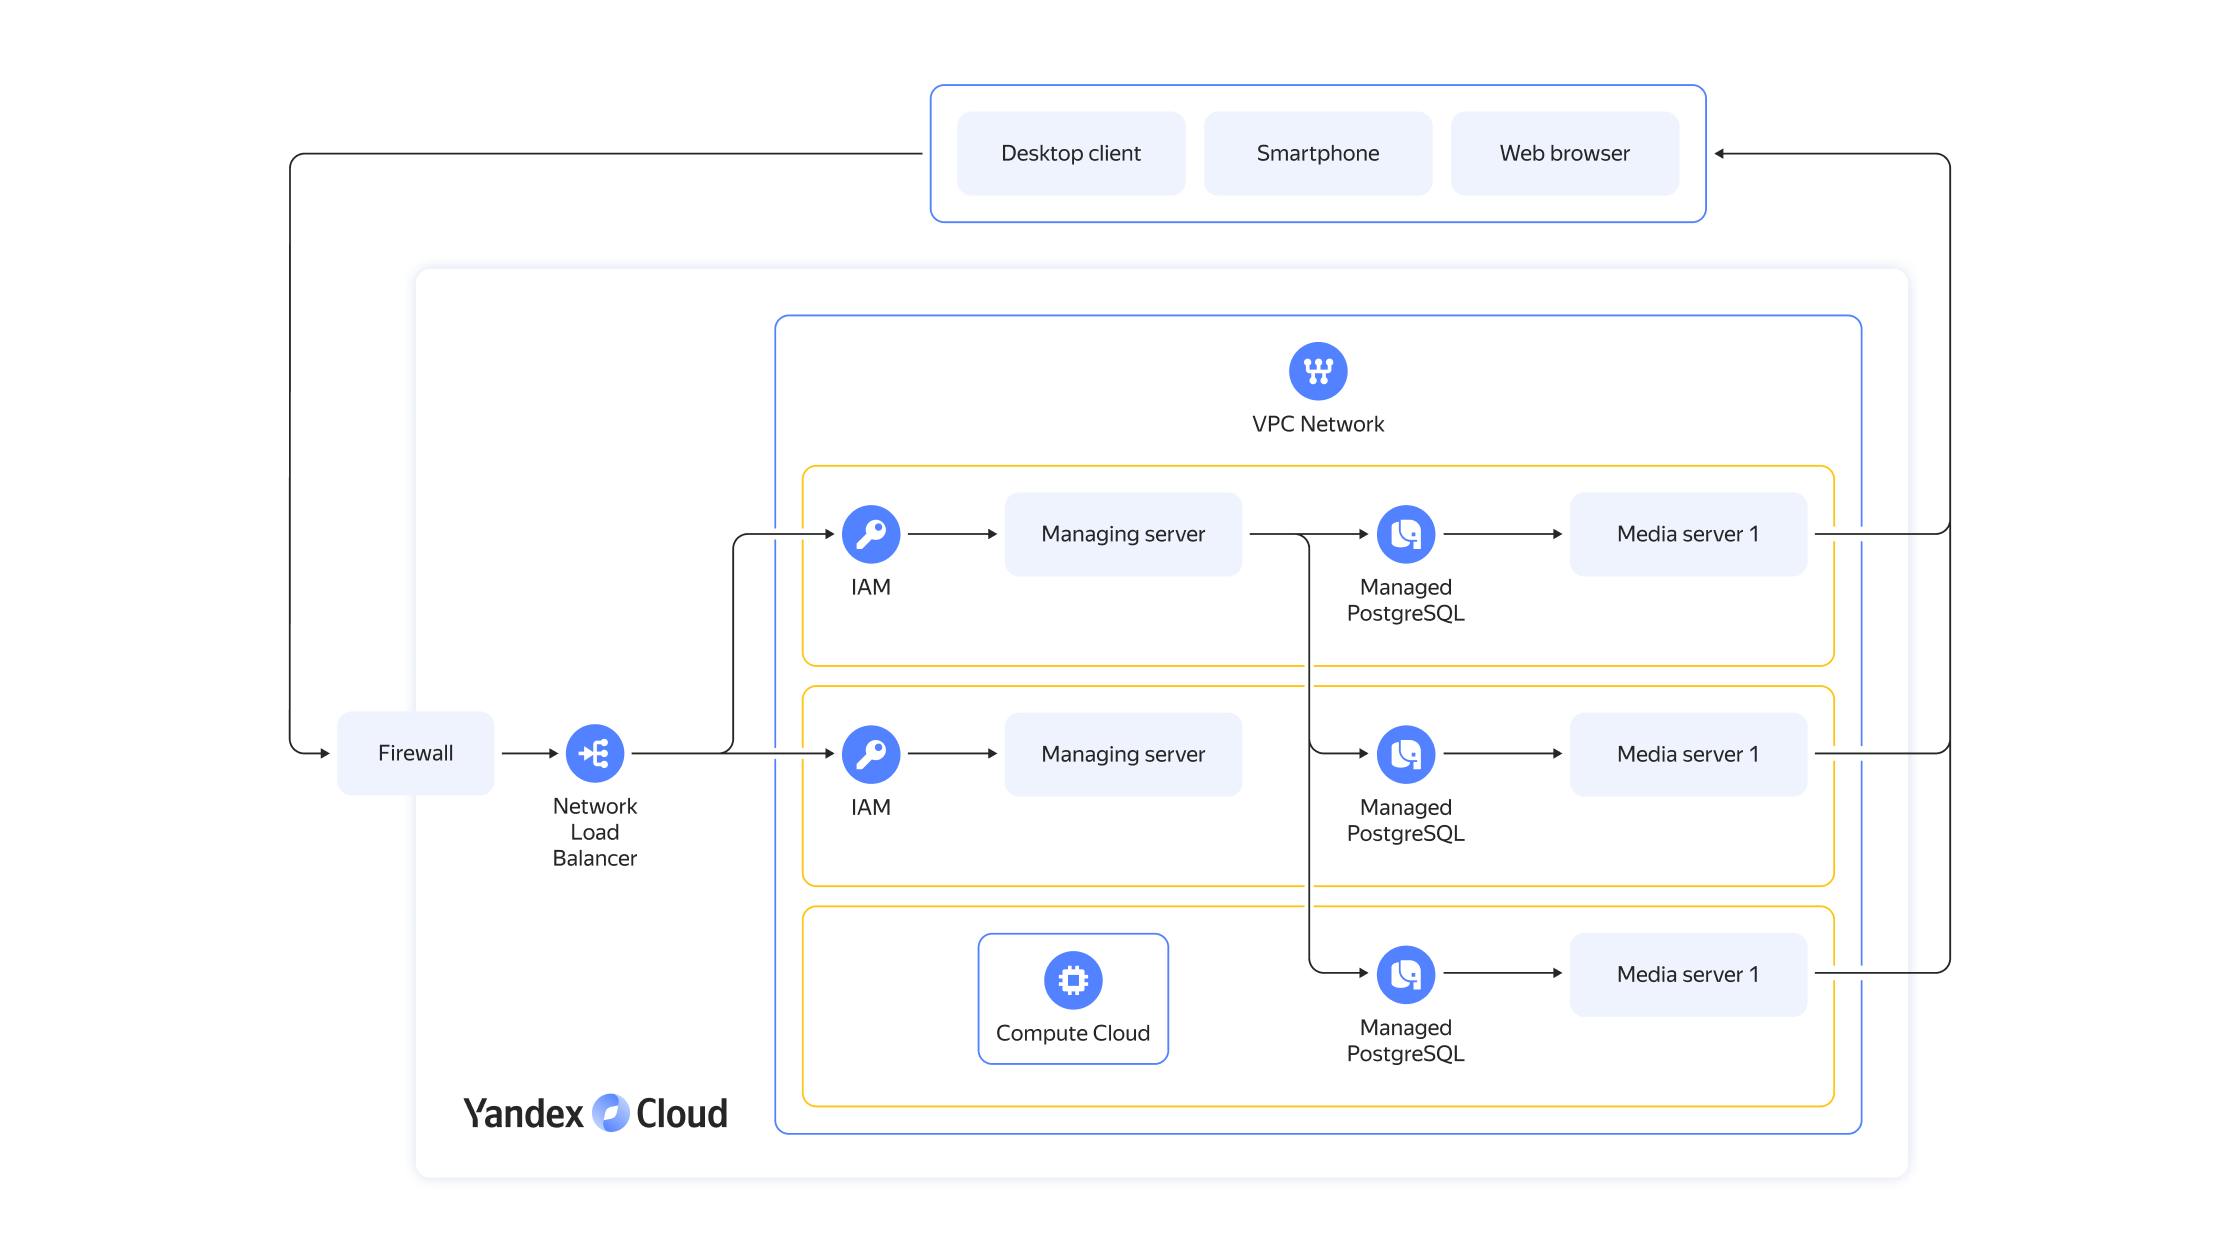Select the Network Load Balancer icon

[x=595, y=753]
